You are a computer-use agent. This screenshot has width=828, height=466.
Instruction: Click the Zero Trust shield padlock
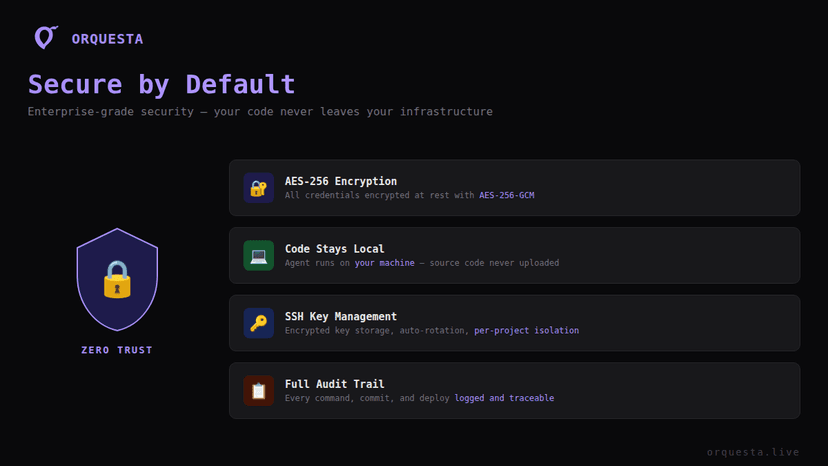(x=117, y=279)
